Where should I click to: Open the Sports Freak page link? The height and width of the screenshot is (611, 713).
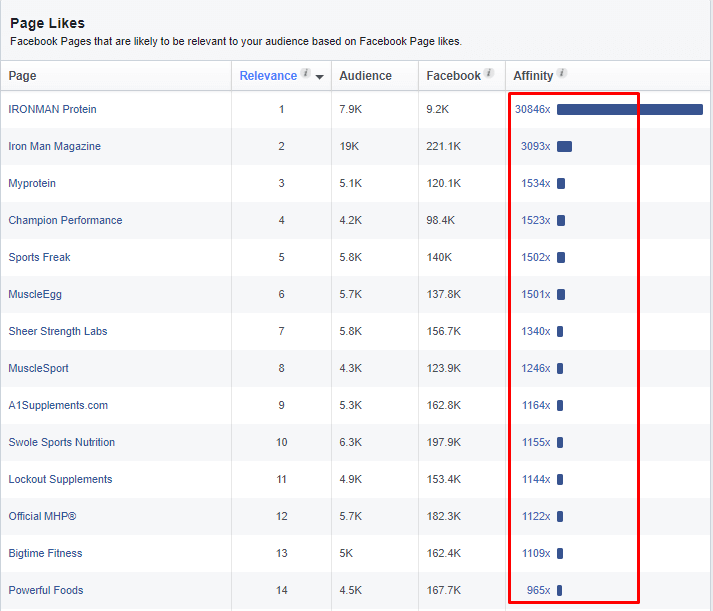pyautogui.click(x=40, y=257)
